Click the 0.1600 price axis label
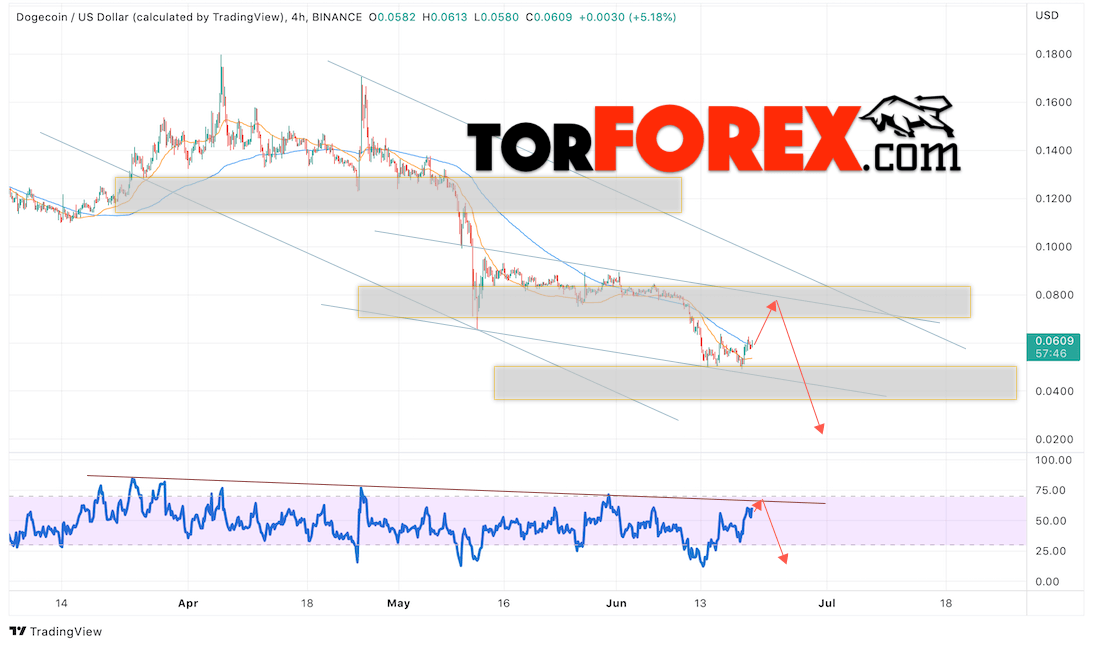 pyautogui.click(x=1053, y=102)
